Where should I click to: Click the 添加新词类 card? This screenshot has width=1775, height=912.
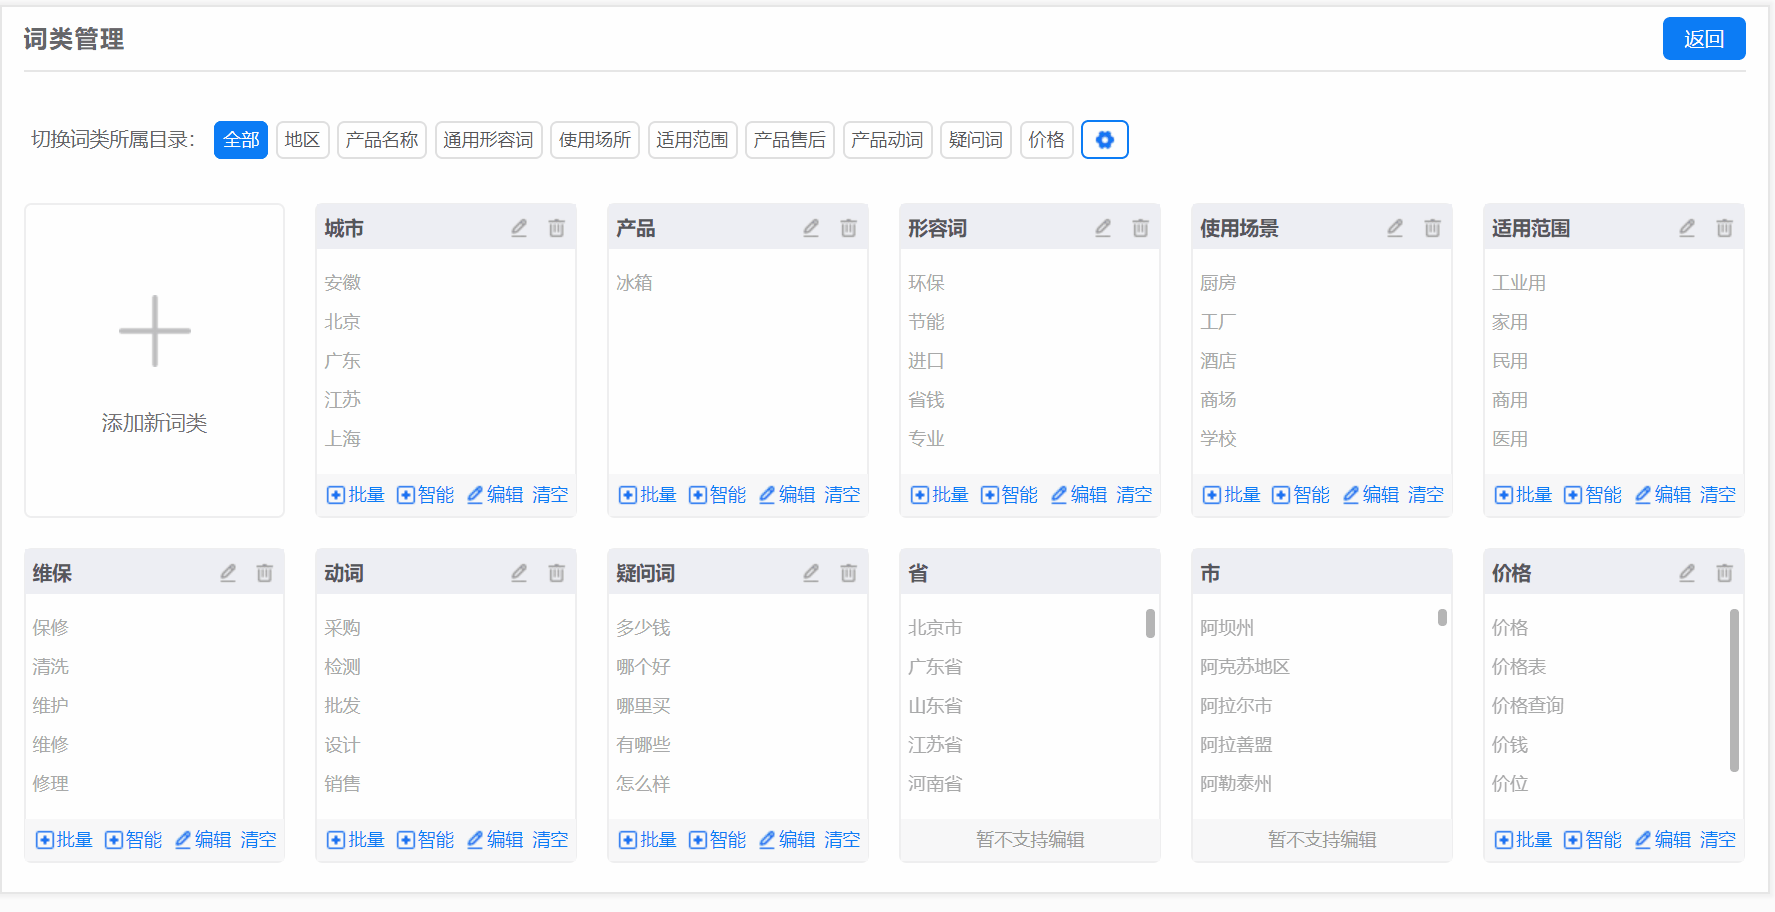(x=154, y=361)
